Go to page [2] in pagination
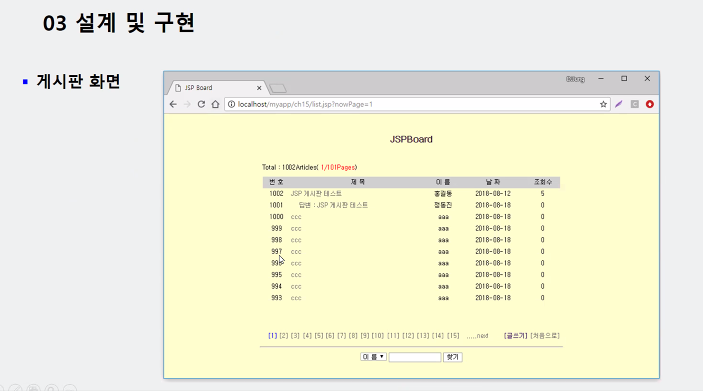 tap(284, 335)
